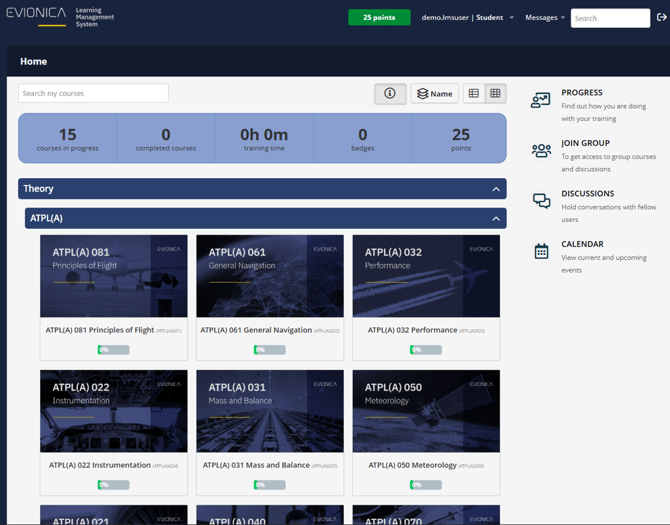Open the CALENDAR link

pyautogui.click(x=582, y=244)
